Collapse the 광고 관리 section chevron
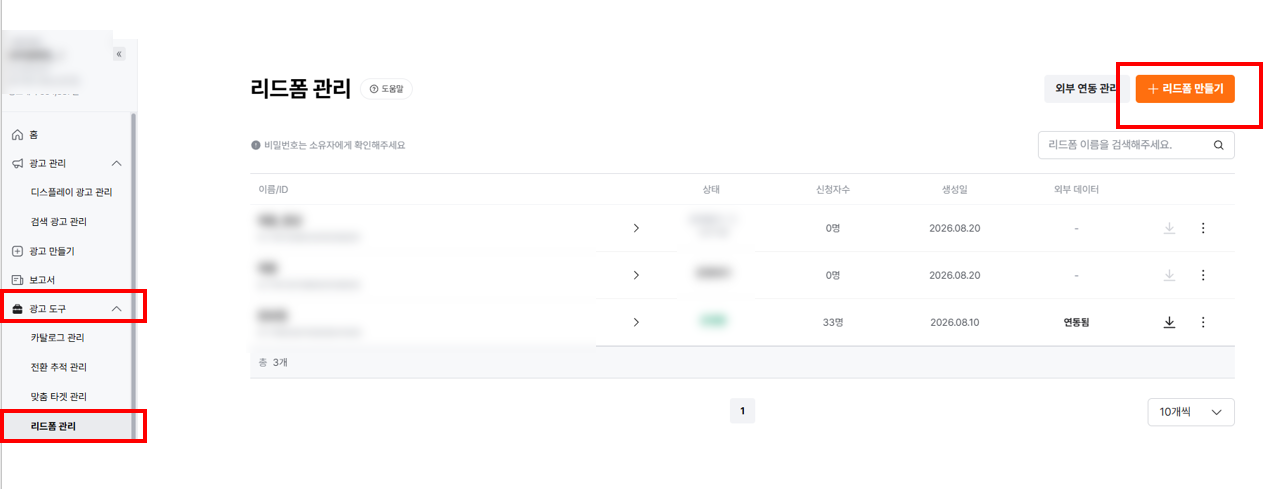This screenshot has height=489, width=1270. tap(117, 163)
